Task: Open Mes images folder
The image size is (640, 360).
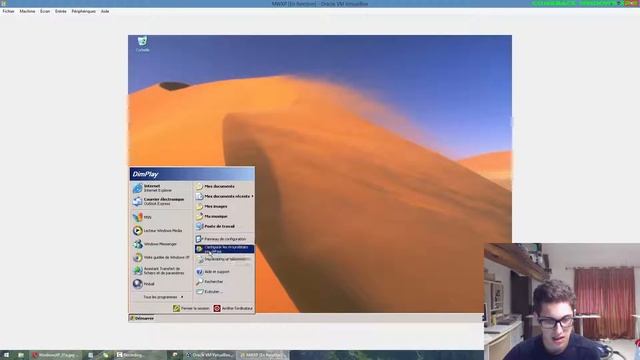Action: (x=224, y=207)
